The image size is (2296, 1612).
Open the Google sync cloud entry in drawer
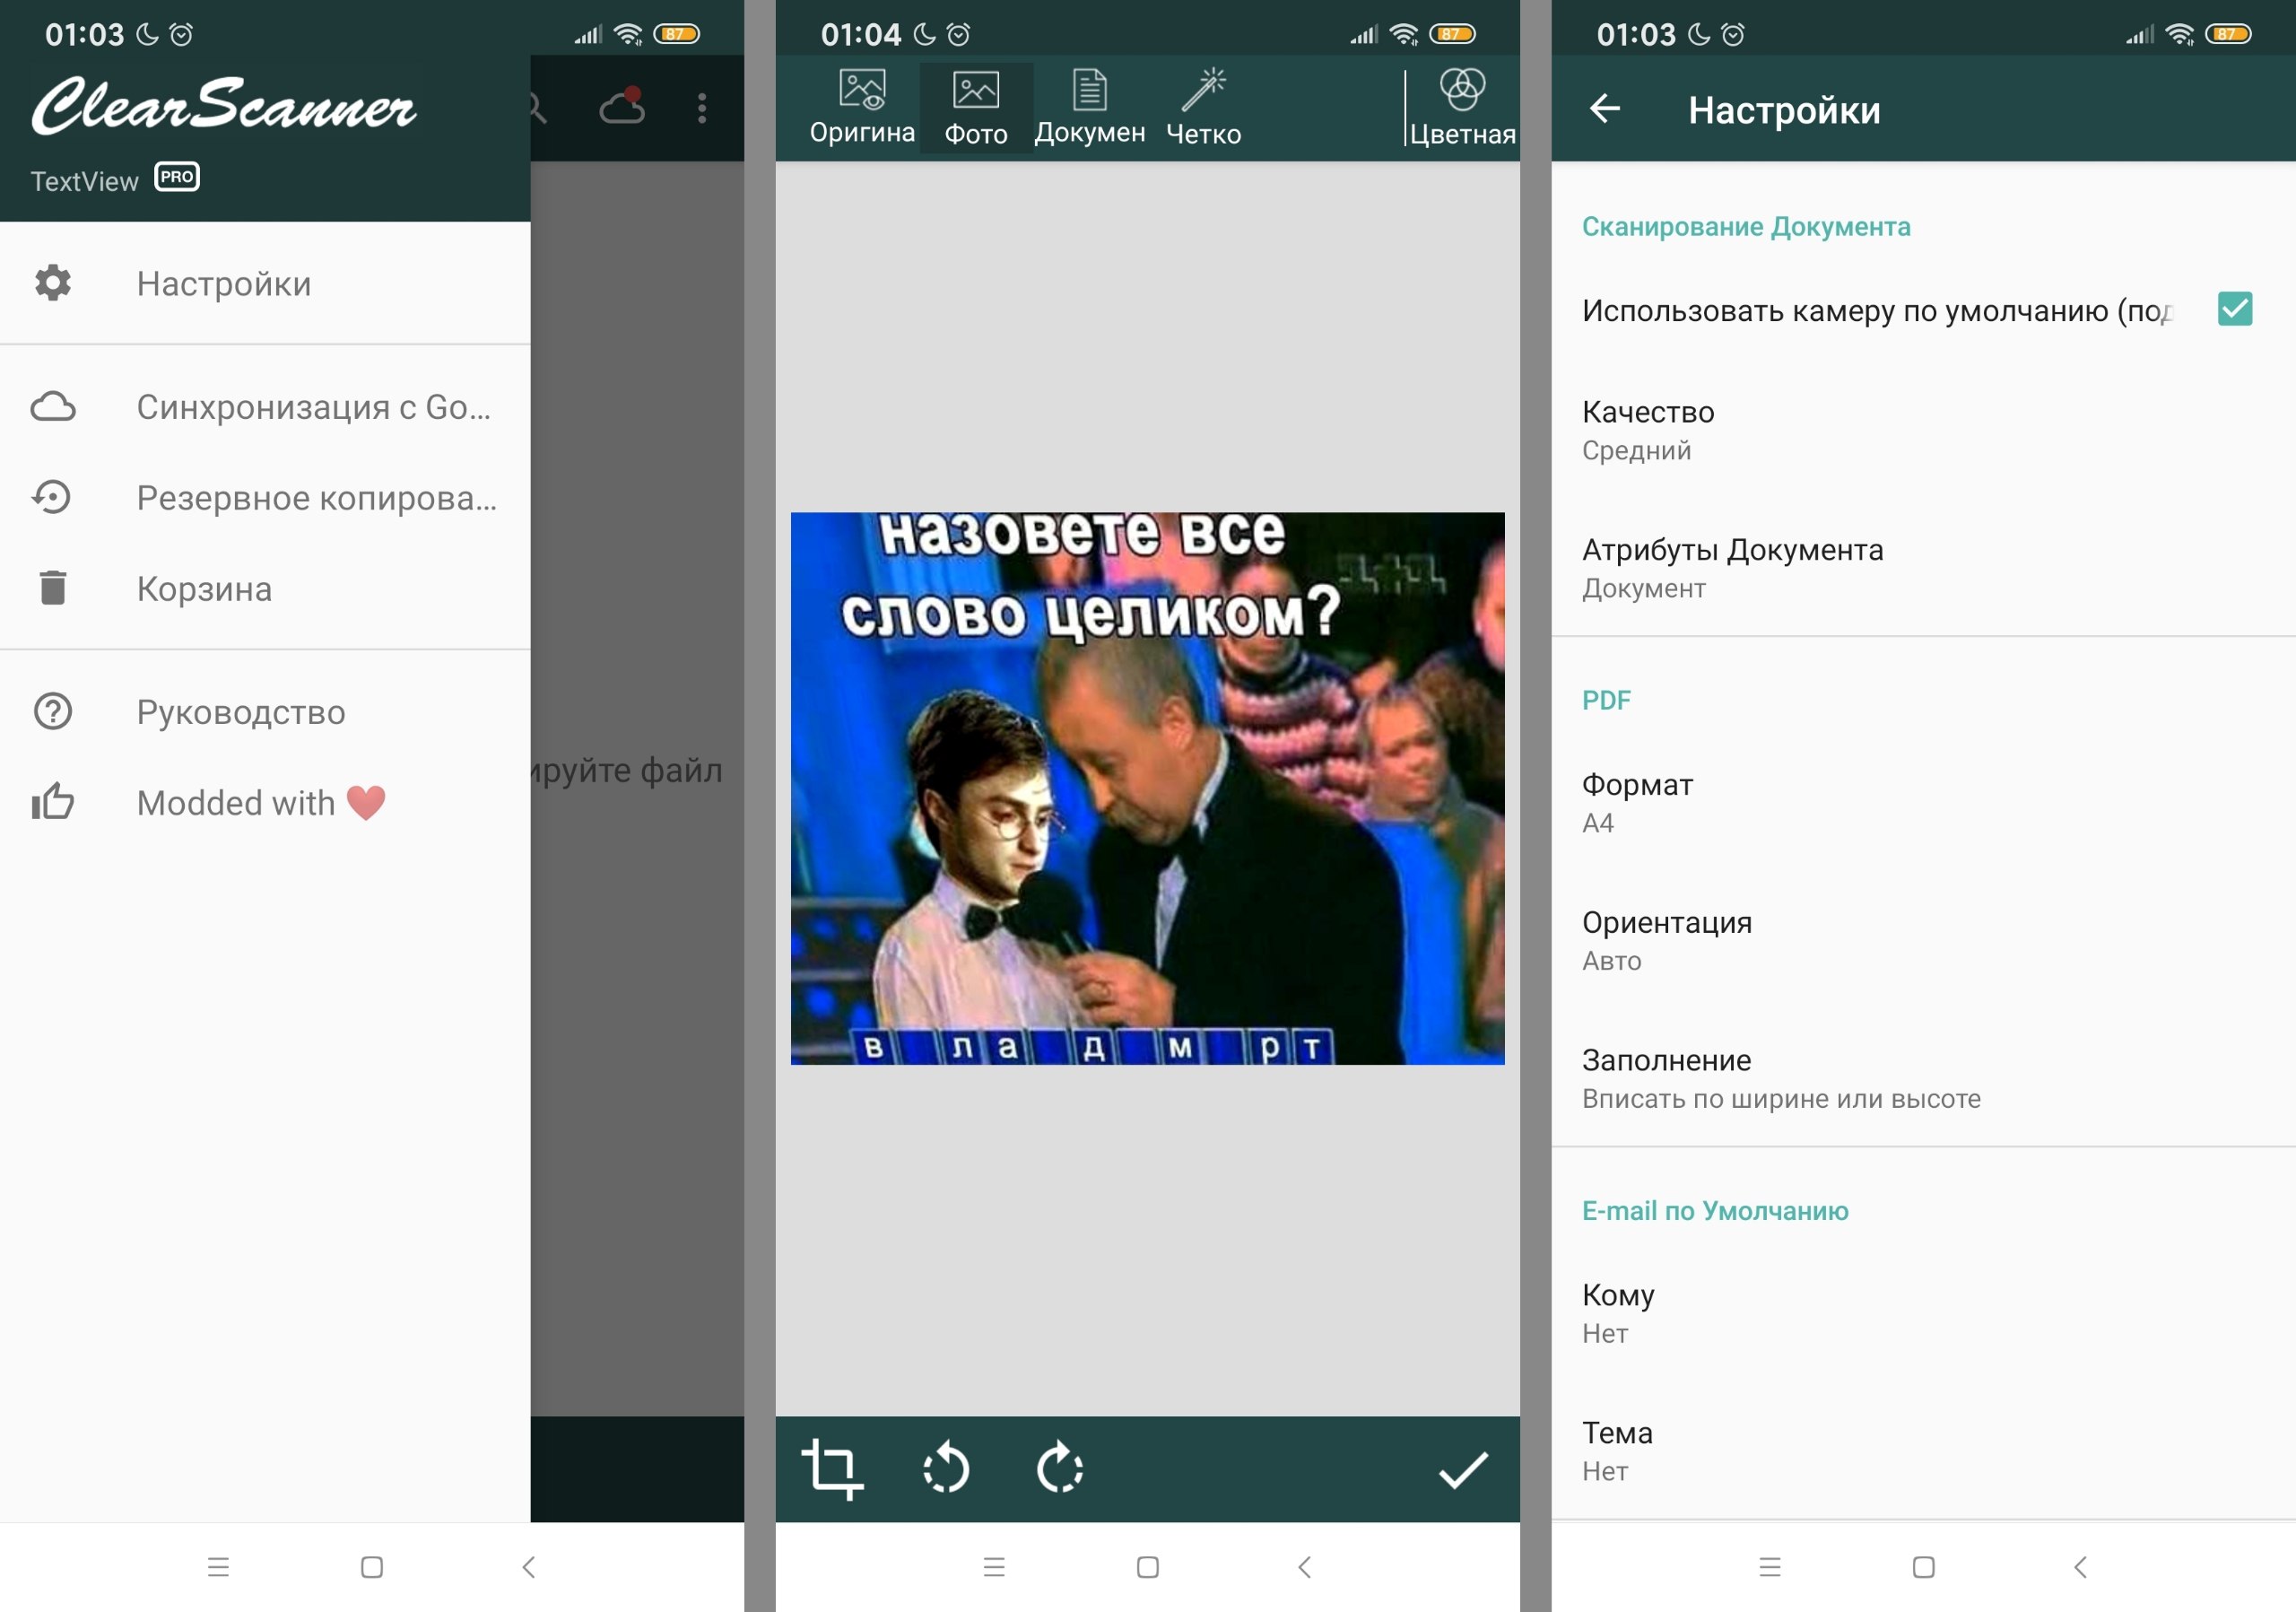[265, 407]
